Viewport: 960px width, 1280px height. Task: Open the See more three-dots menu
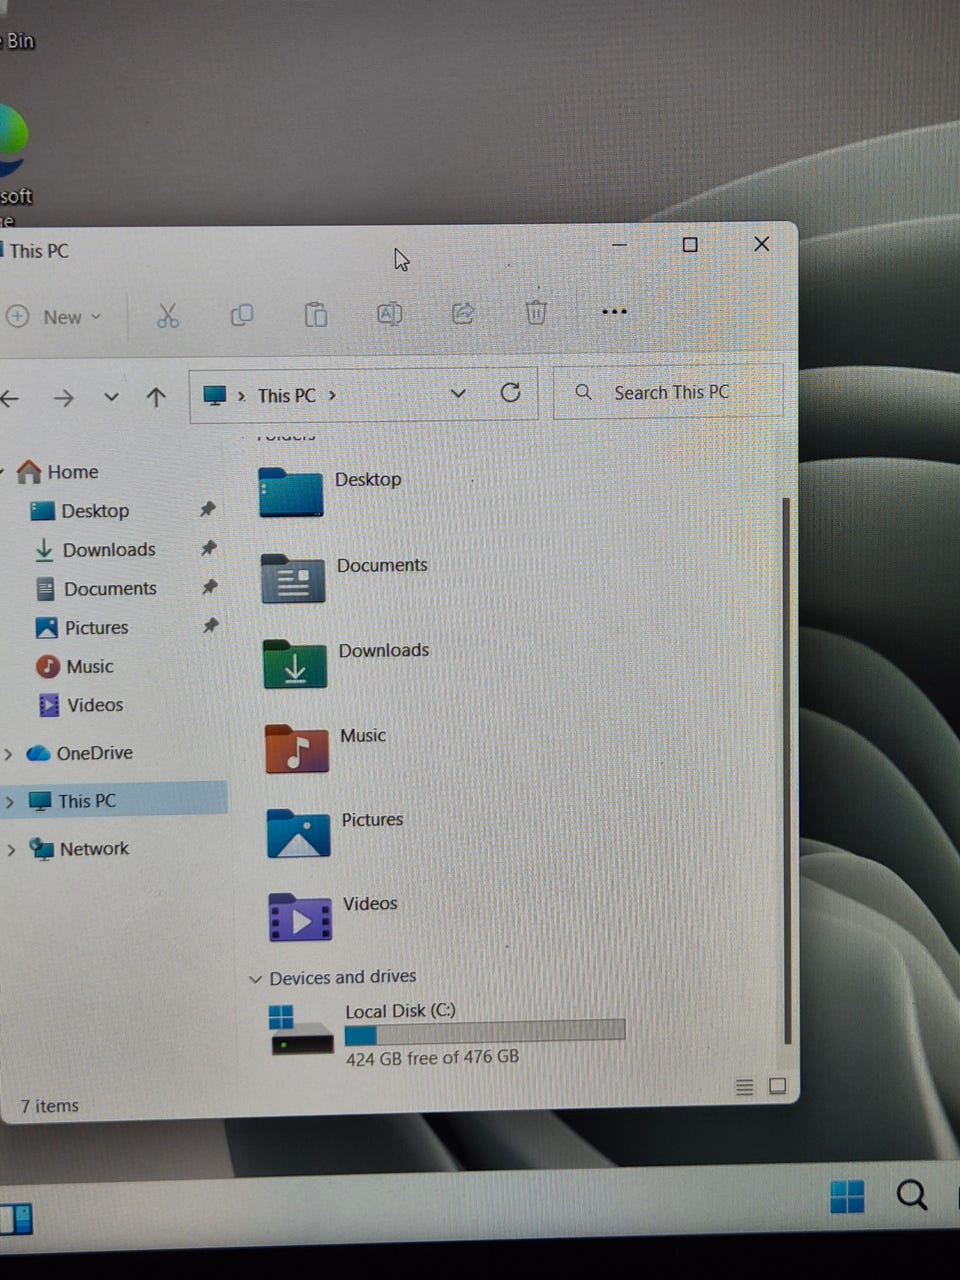[614, 311]
